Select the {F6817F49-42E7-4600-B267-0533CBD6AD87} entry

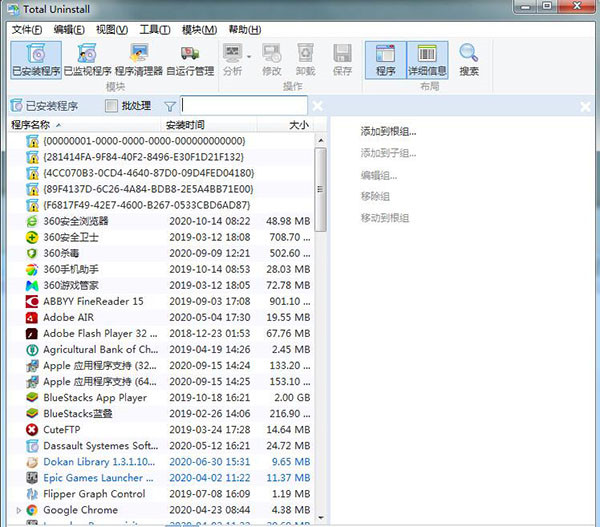point(147,205)
